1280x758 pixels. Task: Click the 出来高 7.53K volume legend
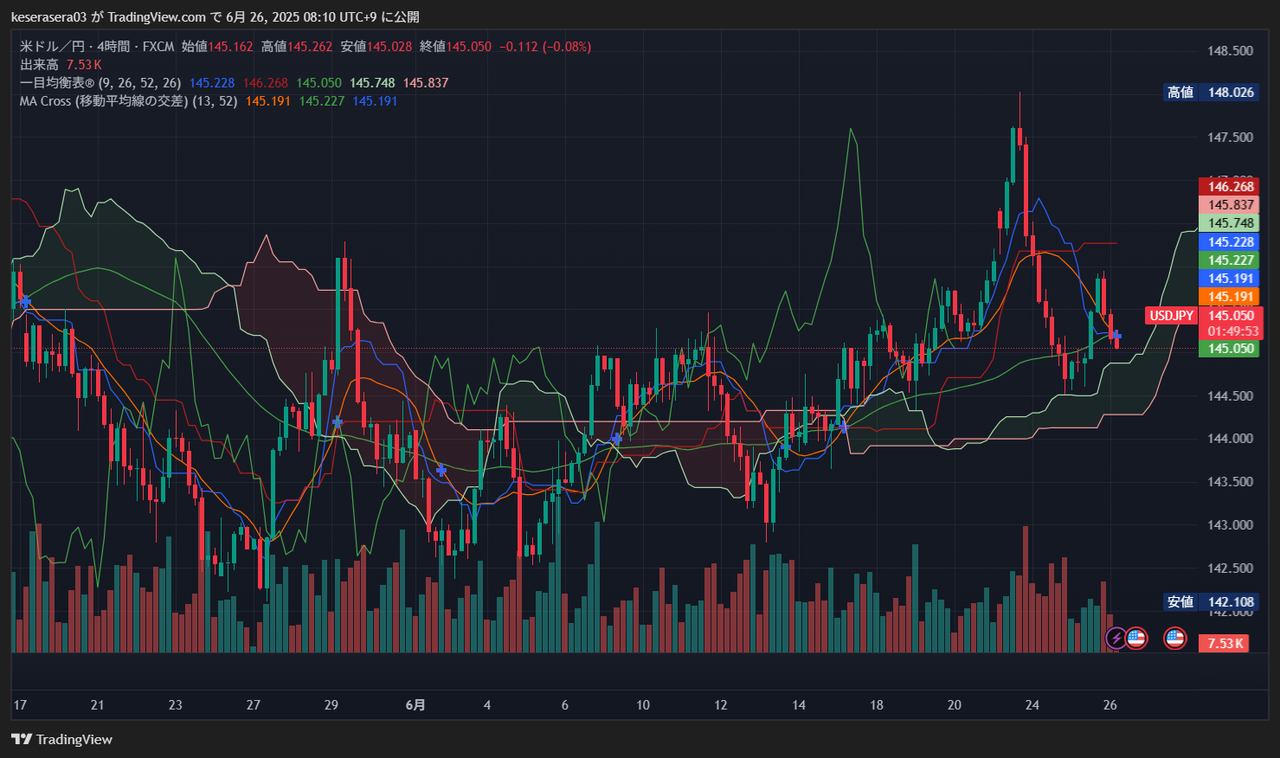point(59,64)
